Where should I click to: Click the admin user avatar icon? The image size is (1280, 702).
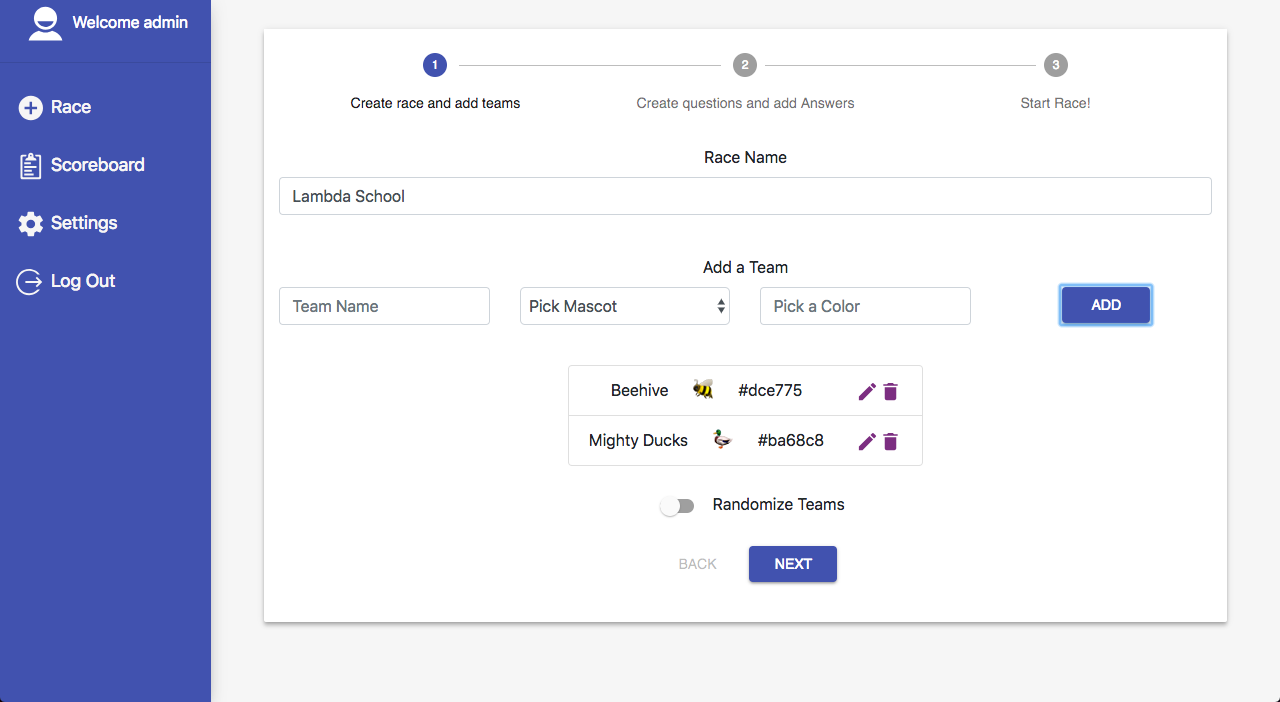click(45, 23)
